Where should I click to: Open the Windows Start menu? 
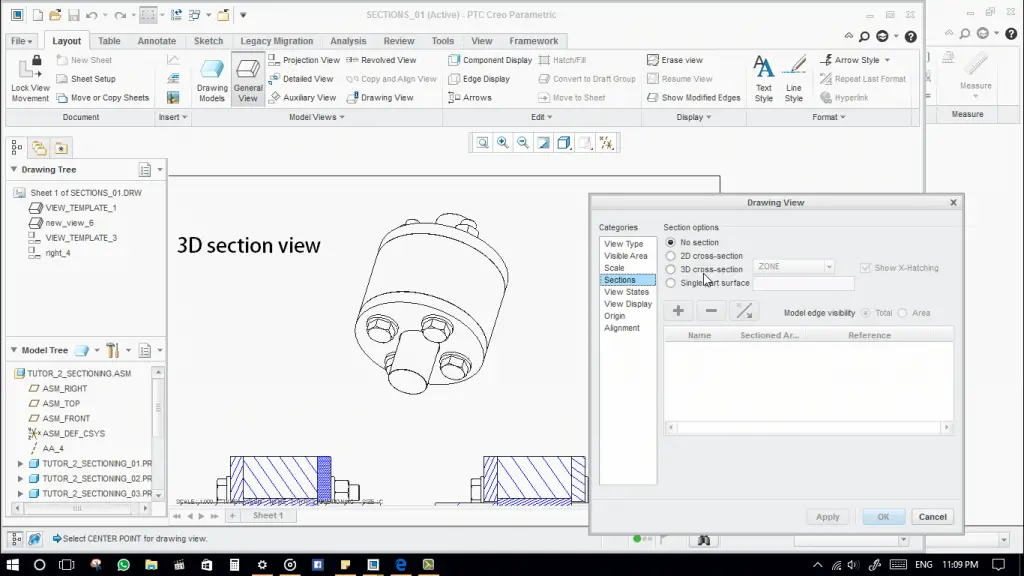[13, 565]
